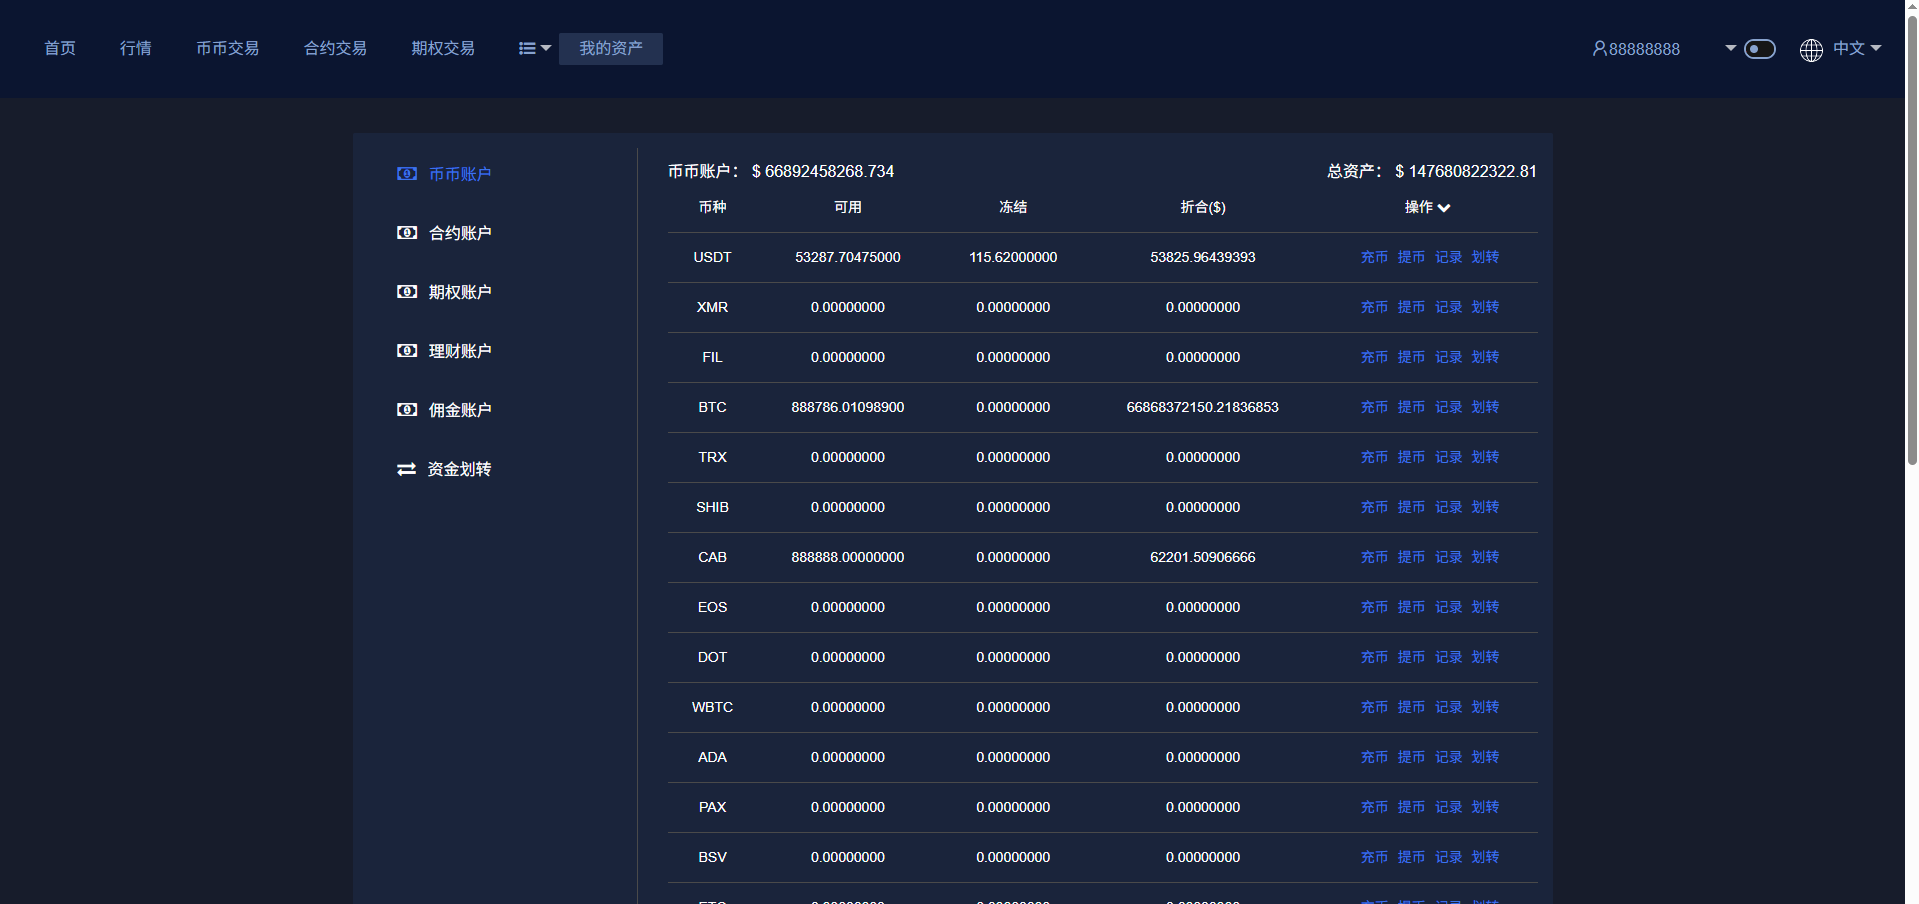Click the 佣金账户 banknote icon
1919x904 pixels.
(407, 410)
